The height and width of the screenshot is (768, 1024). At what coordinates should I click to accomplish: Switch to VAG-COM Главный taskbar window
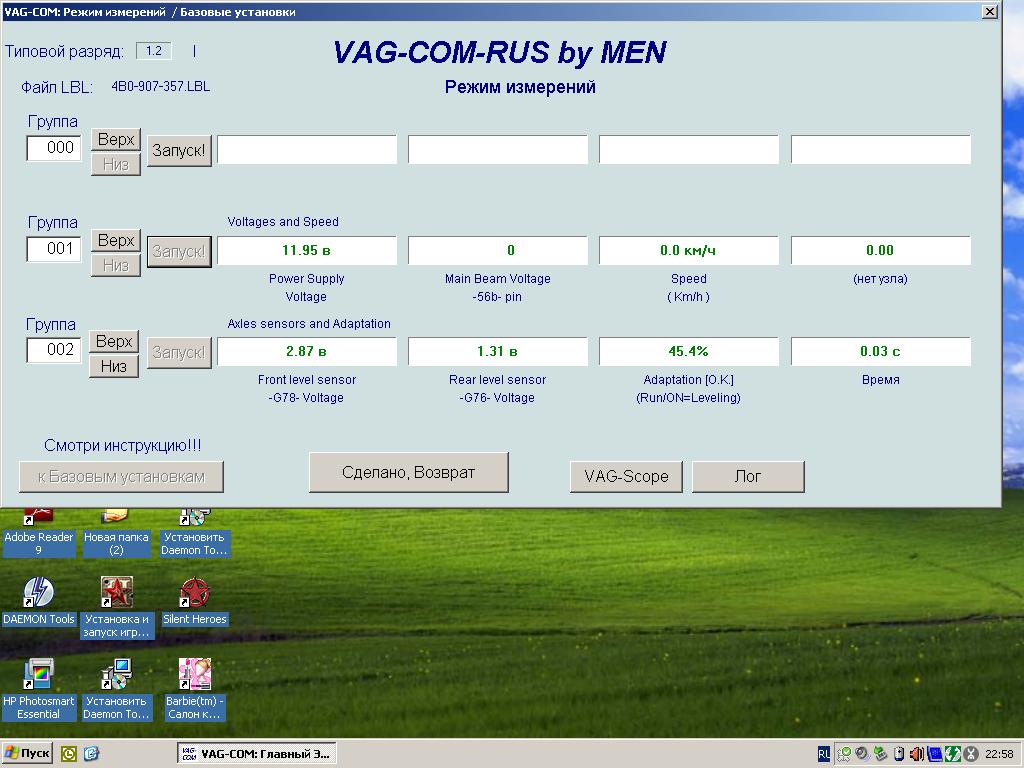click(x=256, y=753)
